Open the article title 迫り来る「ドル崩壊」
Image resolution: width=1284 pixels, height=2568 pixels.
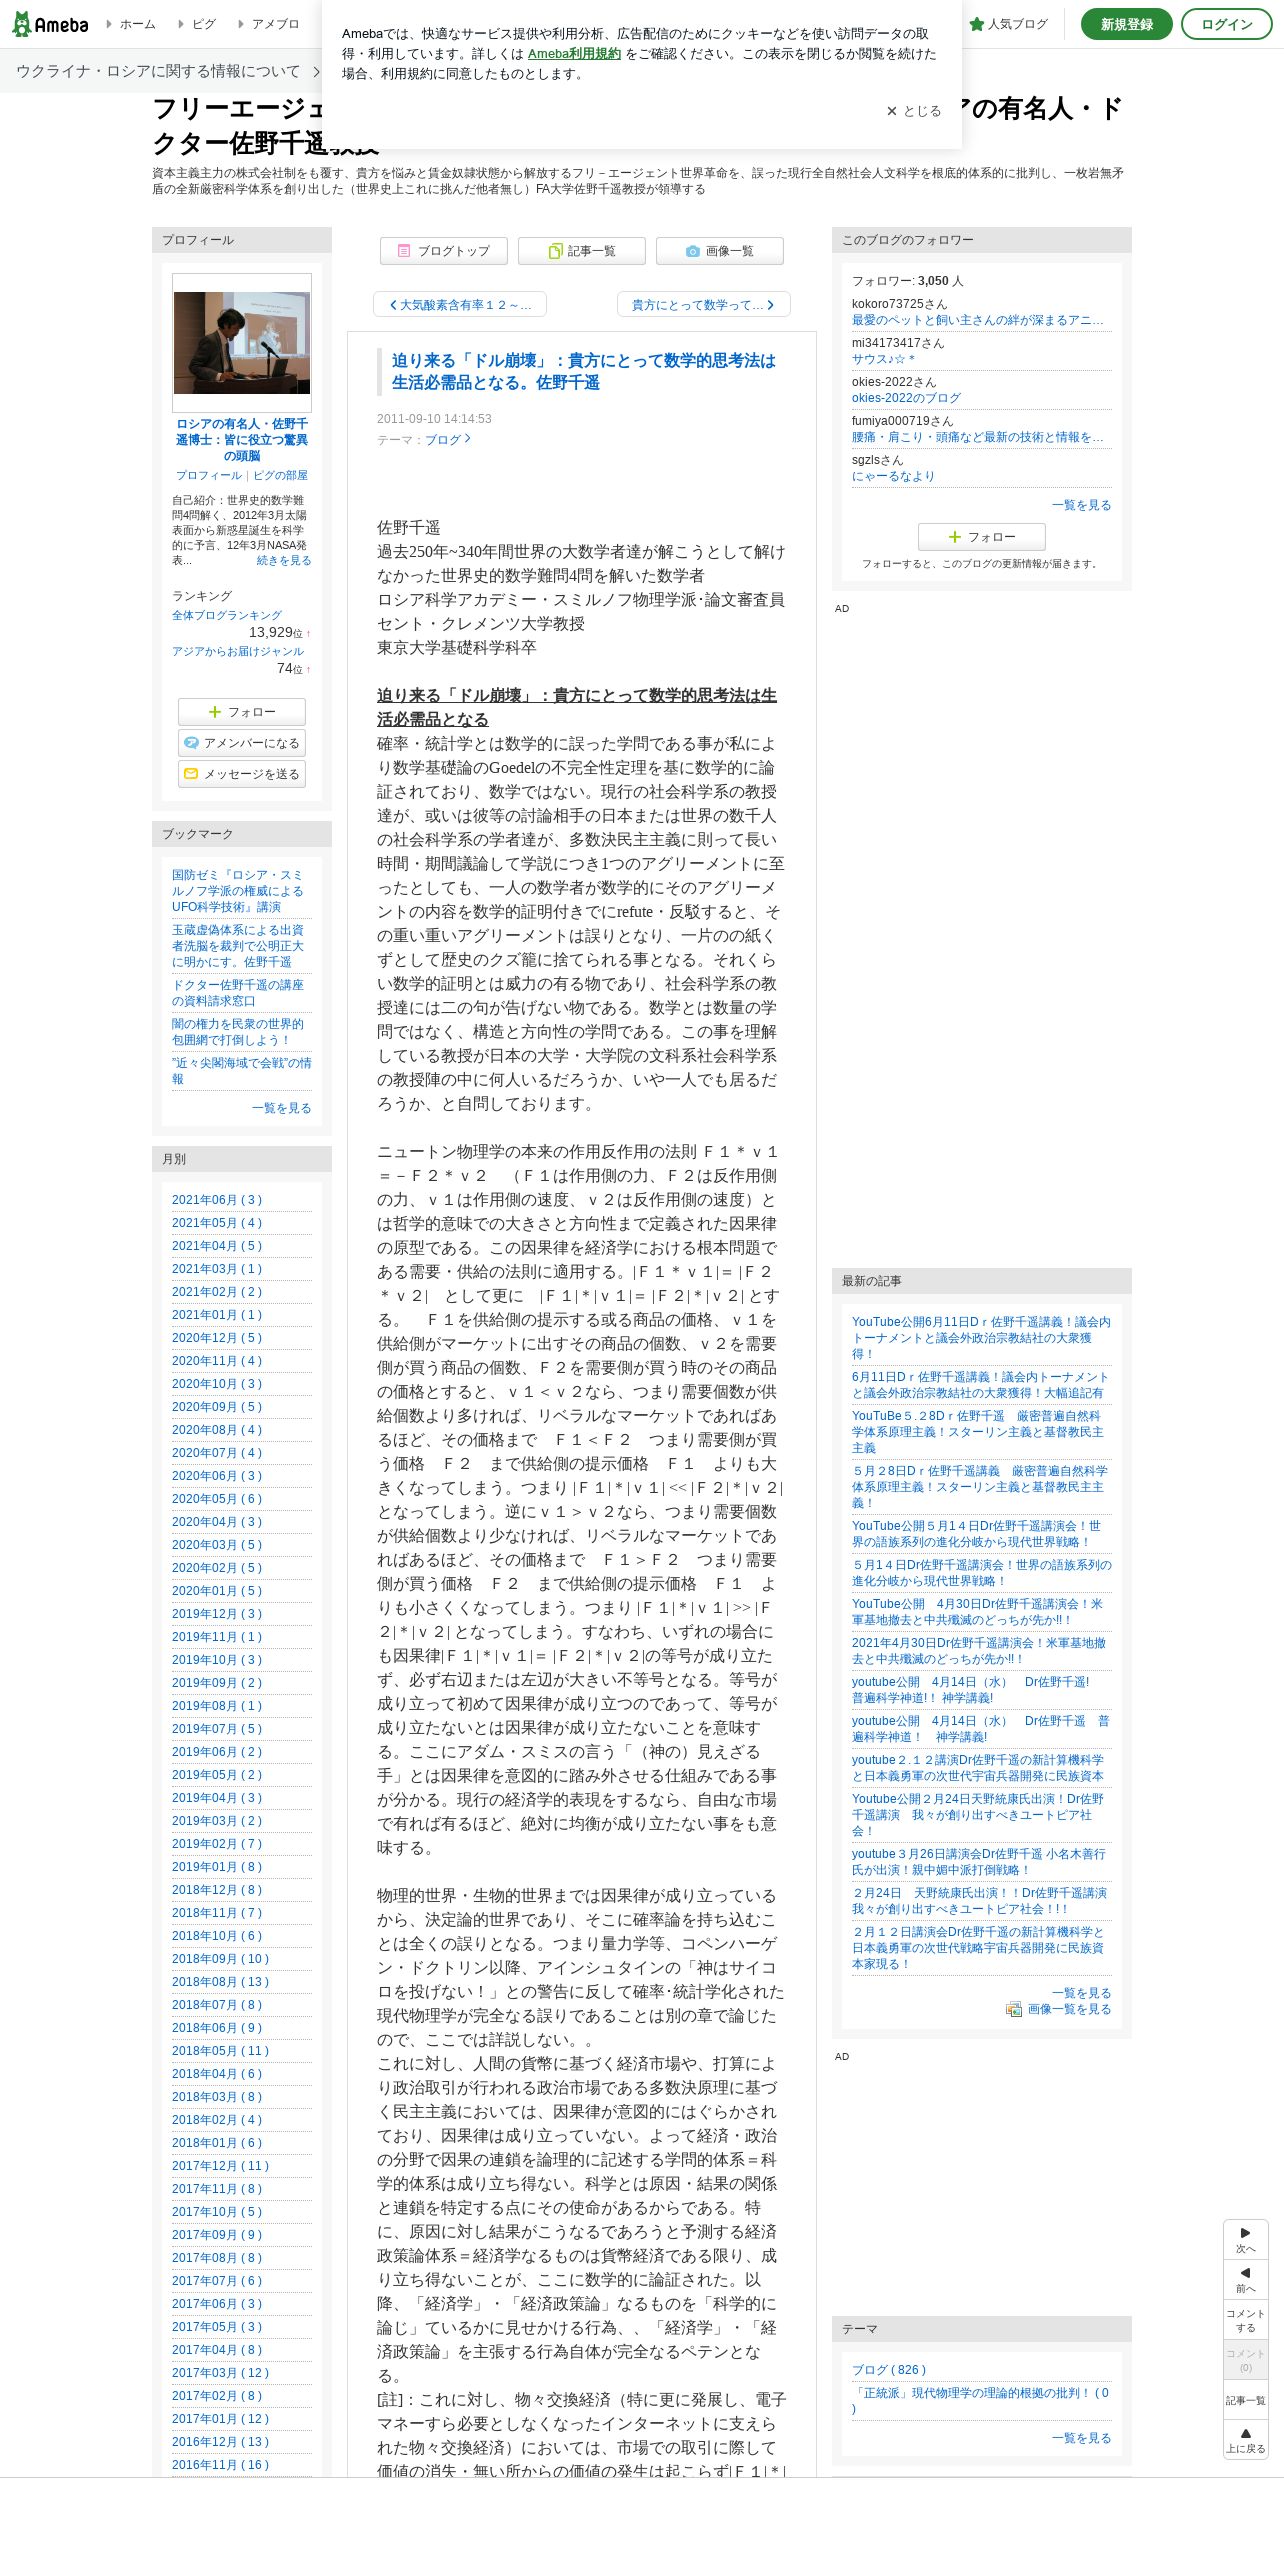pos(583,372)
